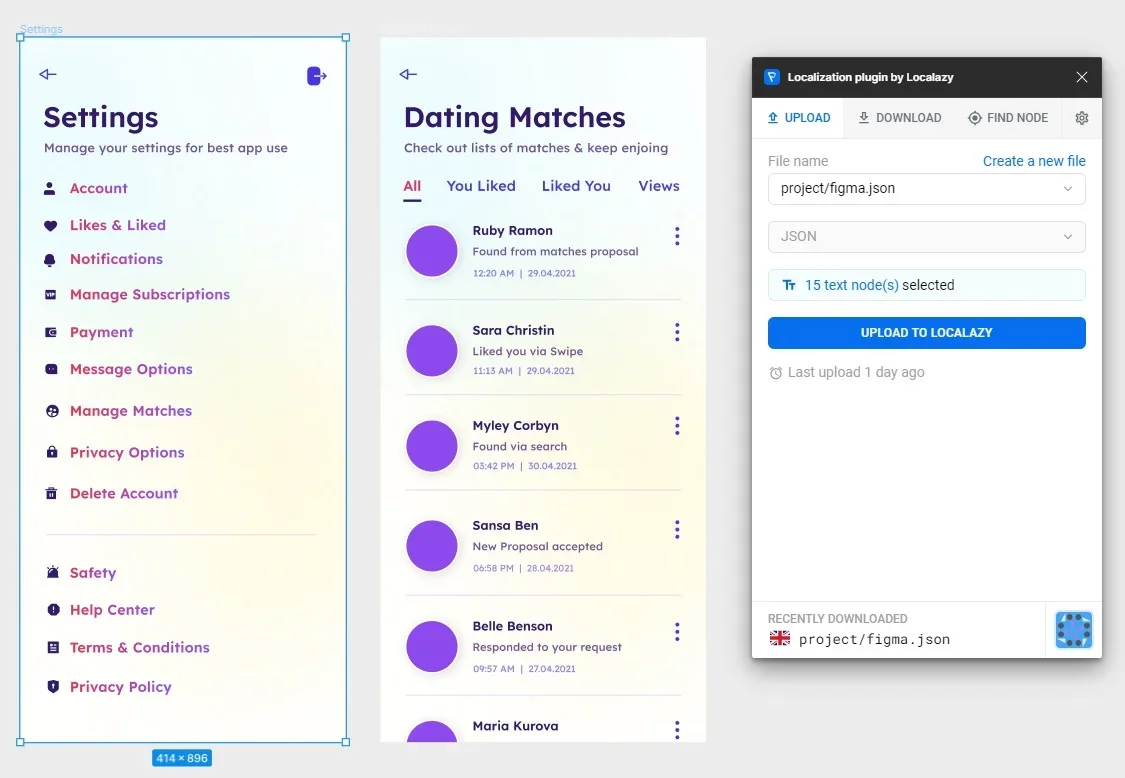
Task: Click the 15 text node(s) link
Action: tap(851, 285)
